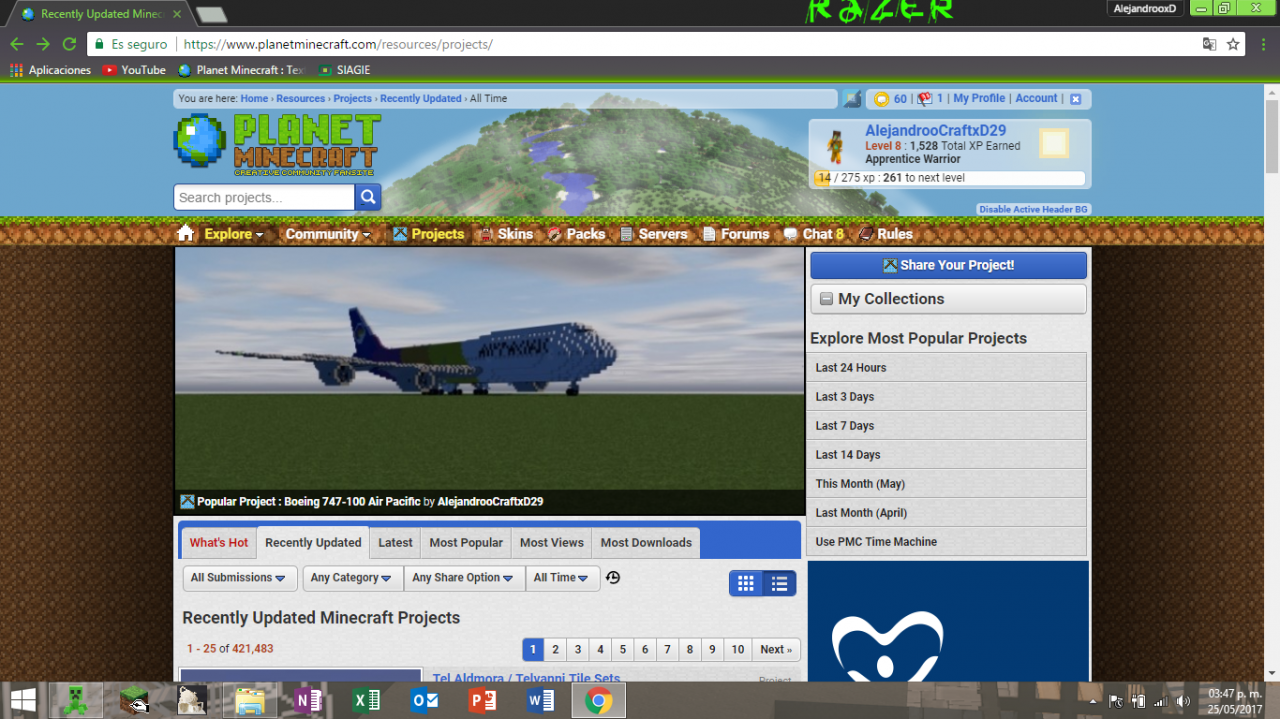Image resolution: width=1280 pixels, height=719 pixels.
Task: Click the Share Your Project button
Action: (x=948, y=266)
